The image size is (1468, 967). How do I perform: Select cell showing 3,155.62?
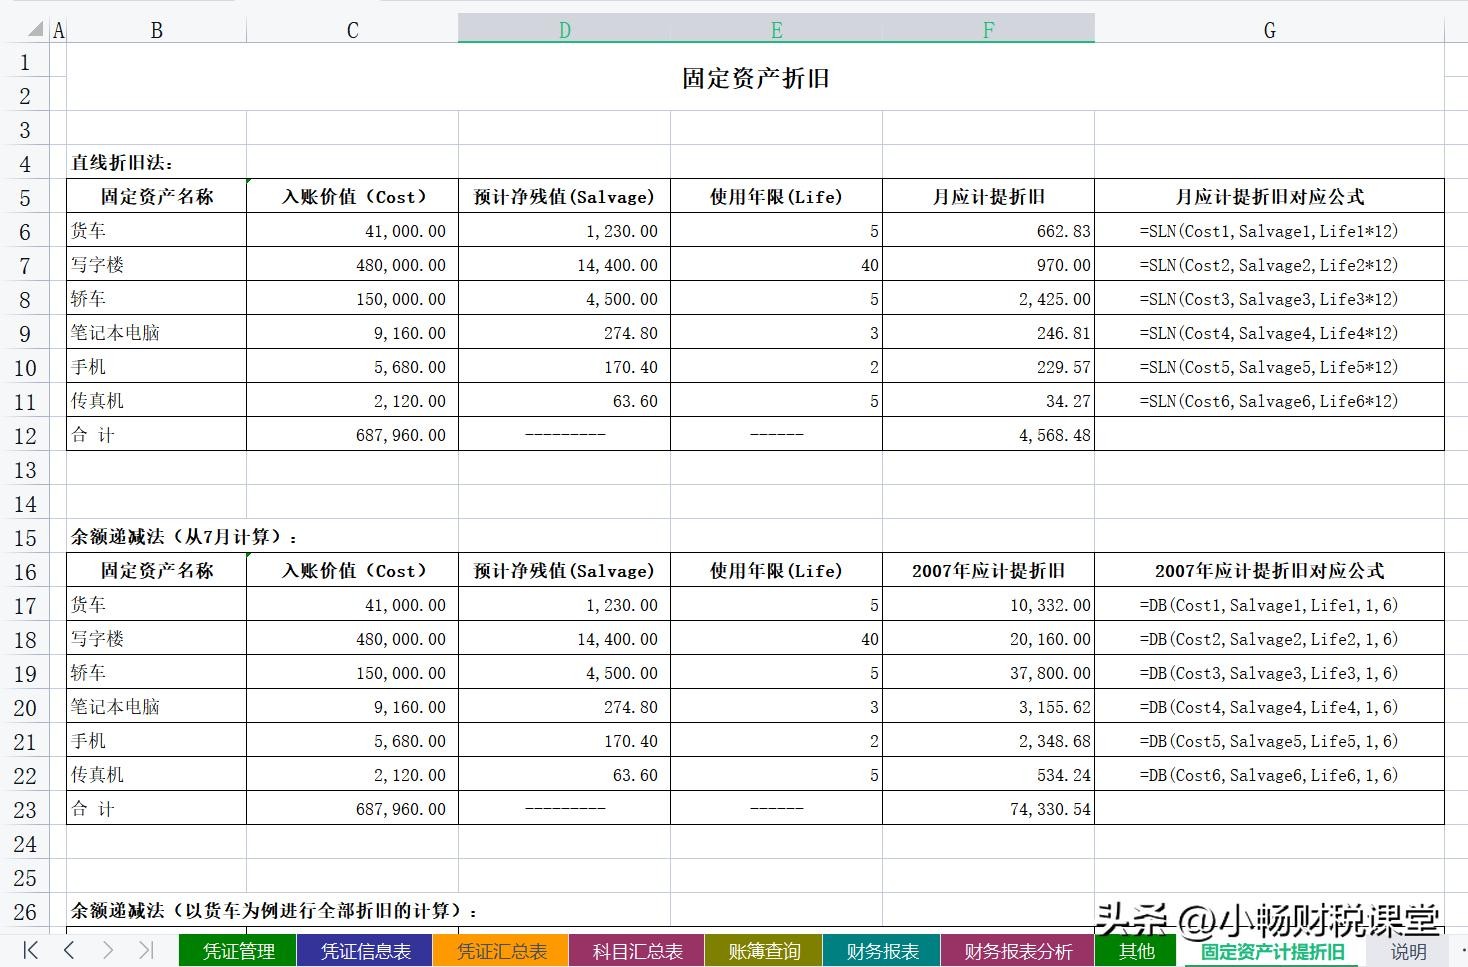coord(988,707)
